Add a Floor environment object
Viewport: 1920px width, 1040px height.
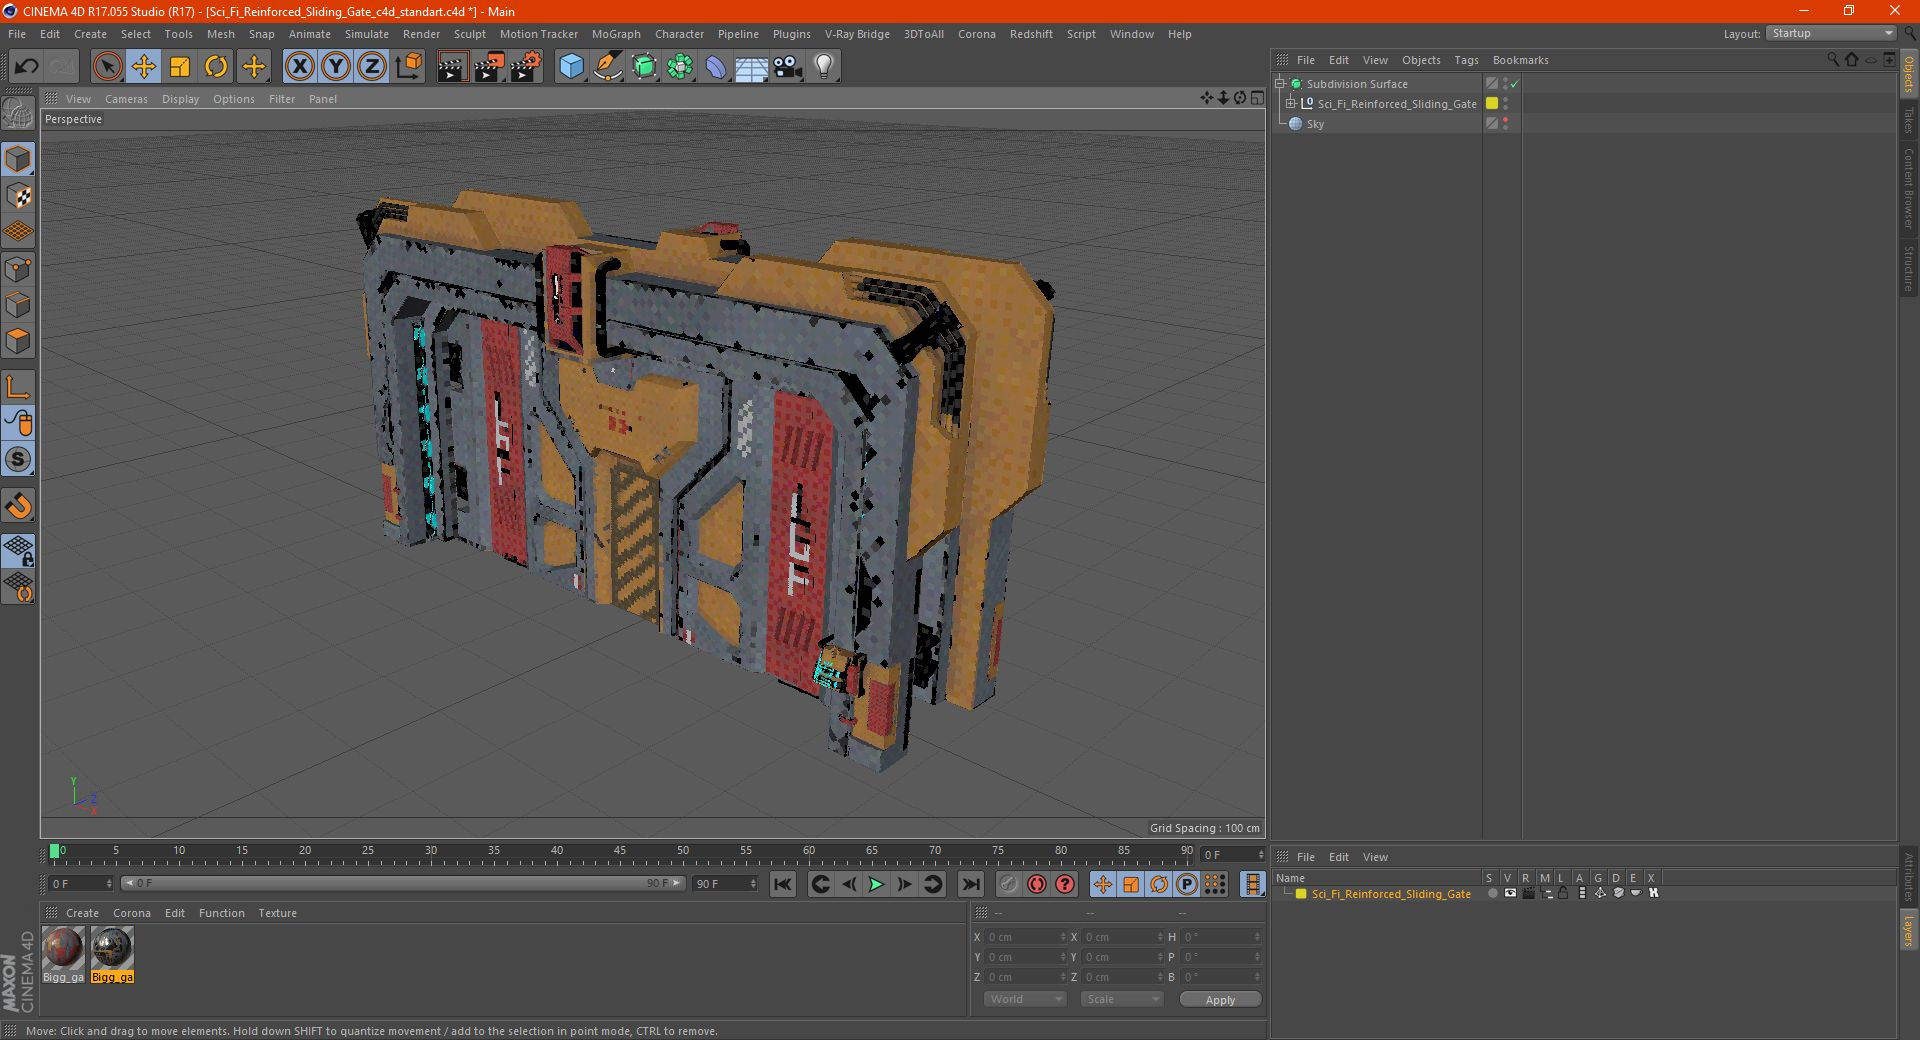(x=752, y=67)
